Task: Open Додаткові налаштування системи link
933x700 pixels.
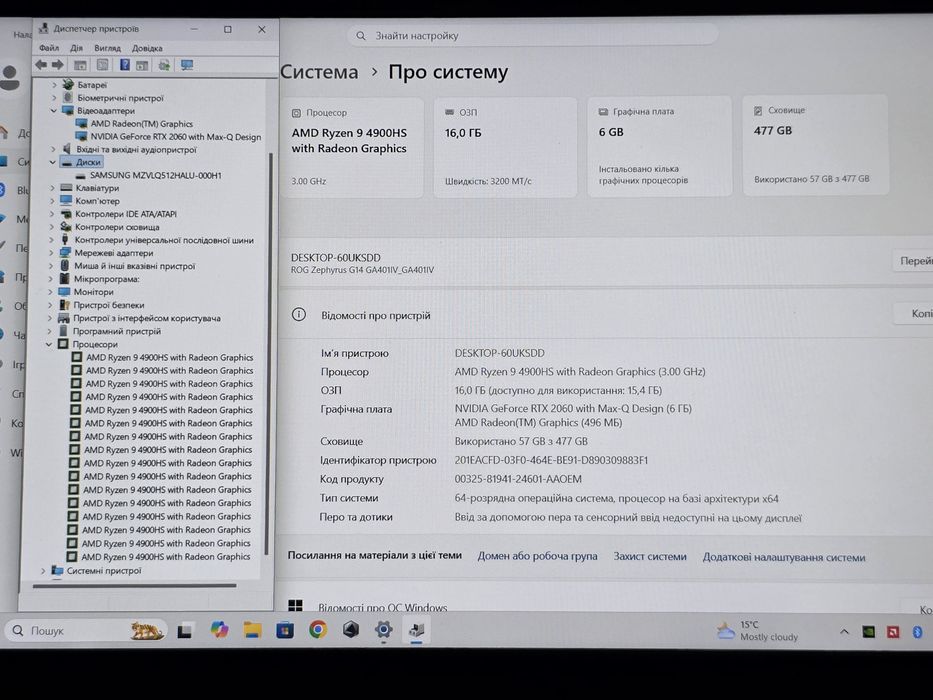Action: pyautogui.click(x=784, y=558)
